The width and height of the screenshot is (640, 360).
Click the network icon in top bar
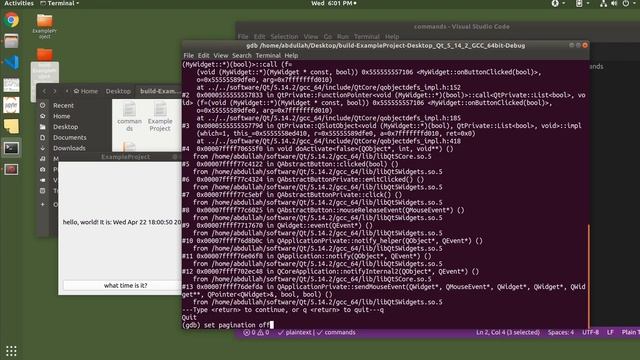(603, 3)
